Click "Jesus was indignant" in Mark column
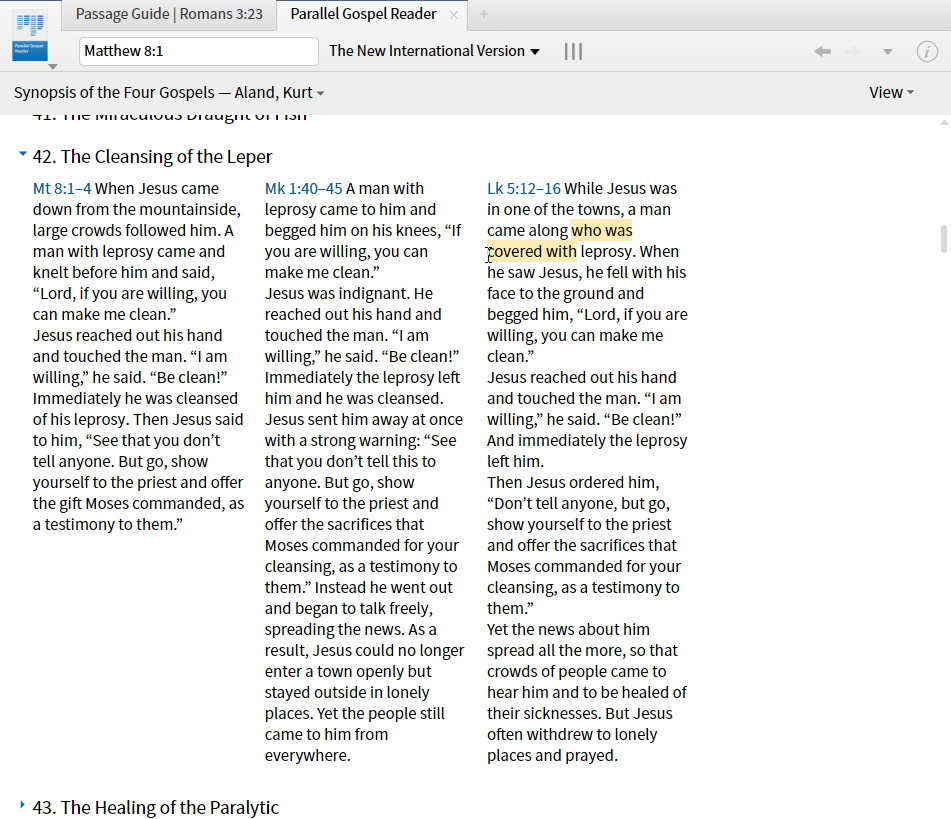Screen dimensions: 951x819 click(x=337, y=294)
